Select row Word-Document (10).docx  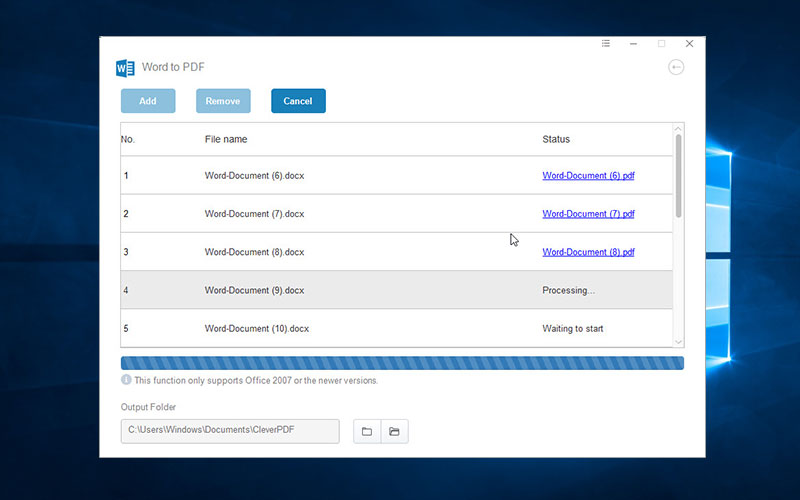click(396, 328)
